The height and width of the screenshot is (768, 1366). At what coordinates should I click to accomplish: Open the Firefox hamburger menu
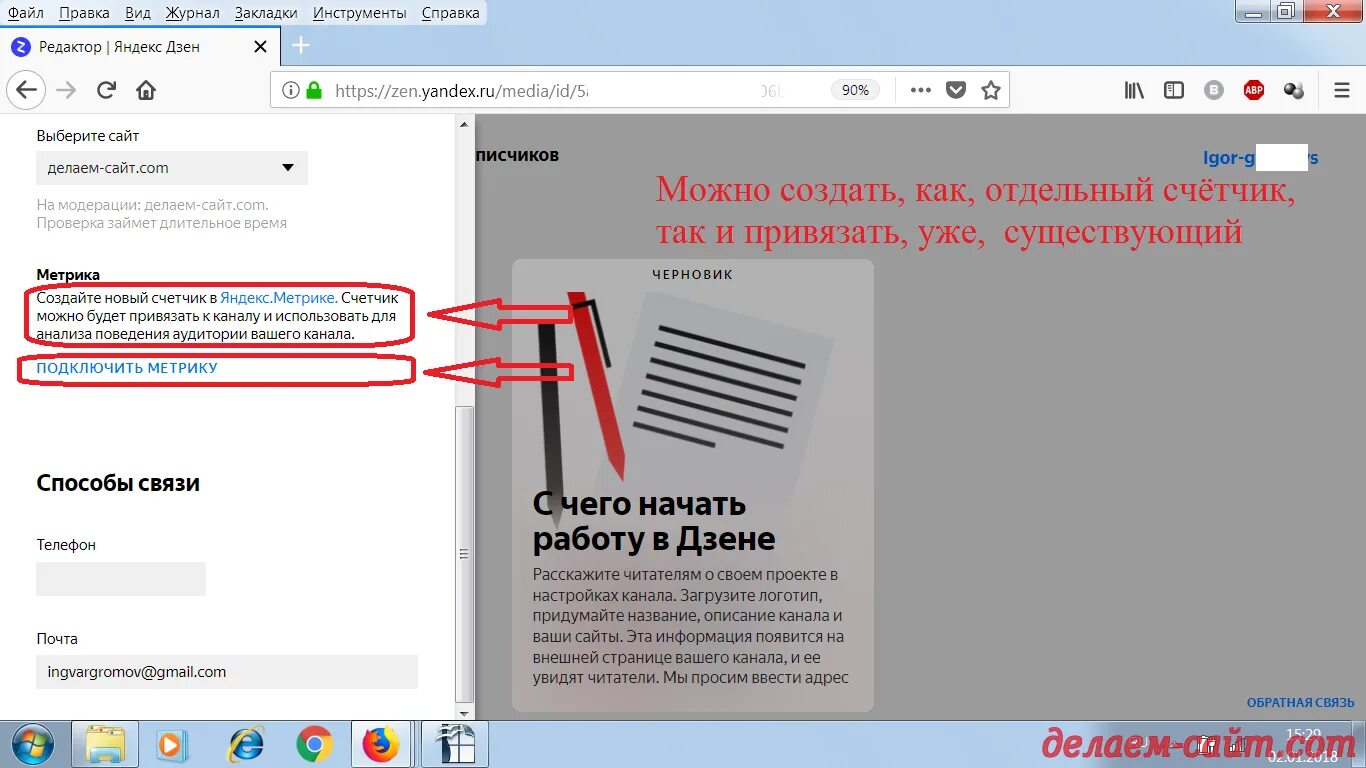pyautogui.click(x=1342, y=90)
